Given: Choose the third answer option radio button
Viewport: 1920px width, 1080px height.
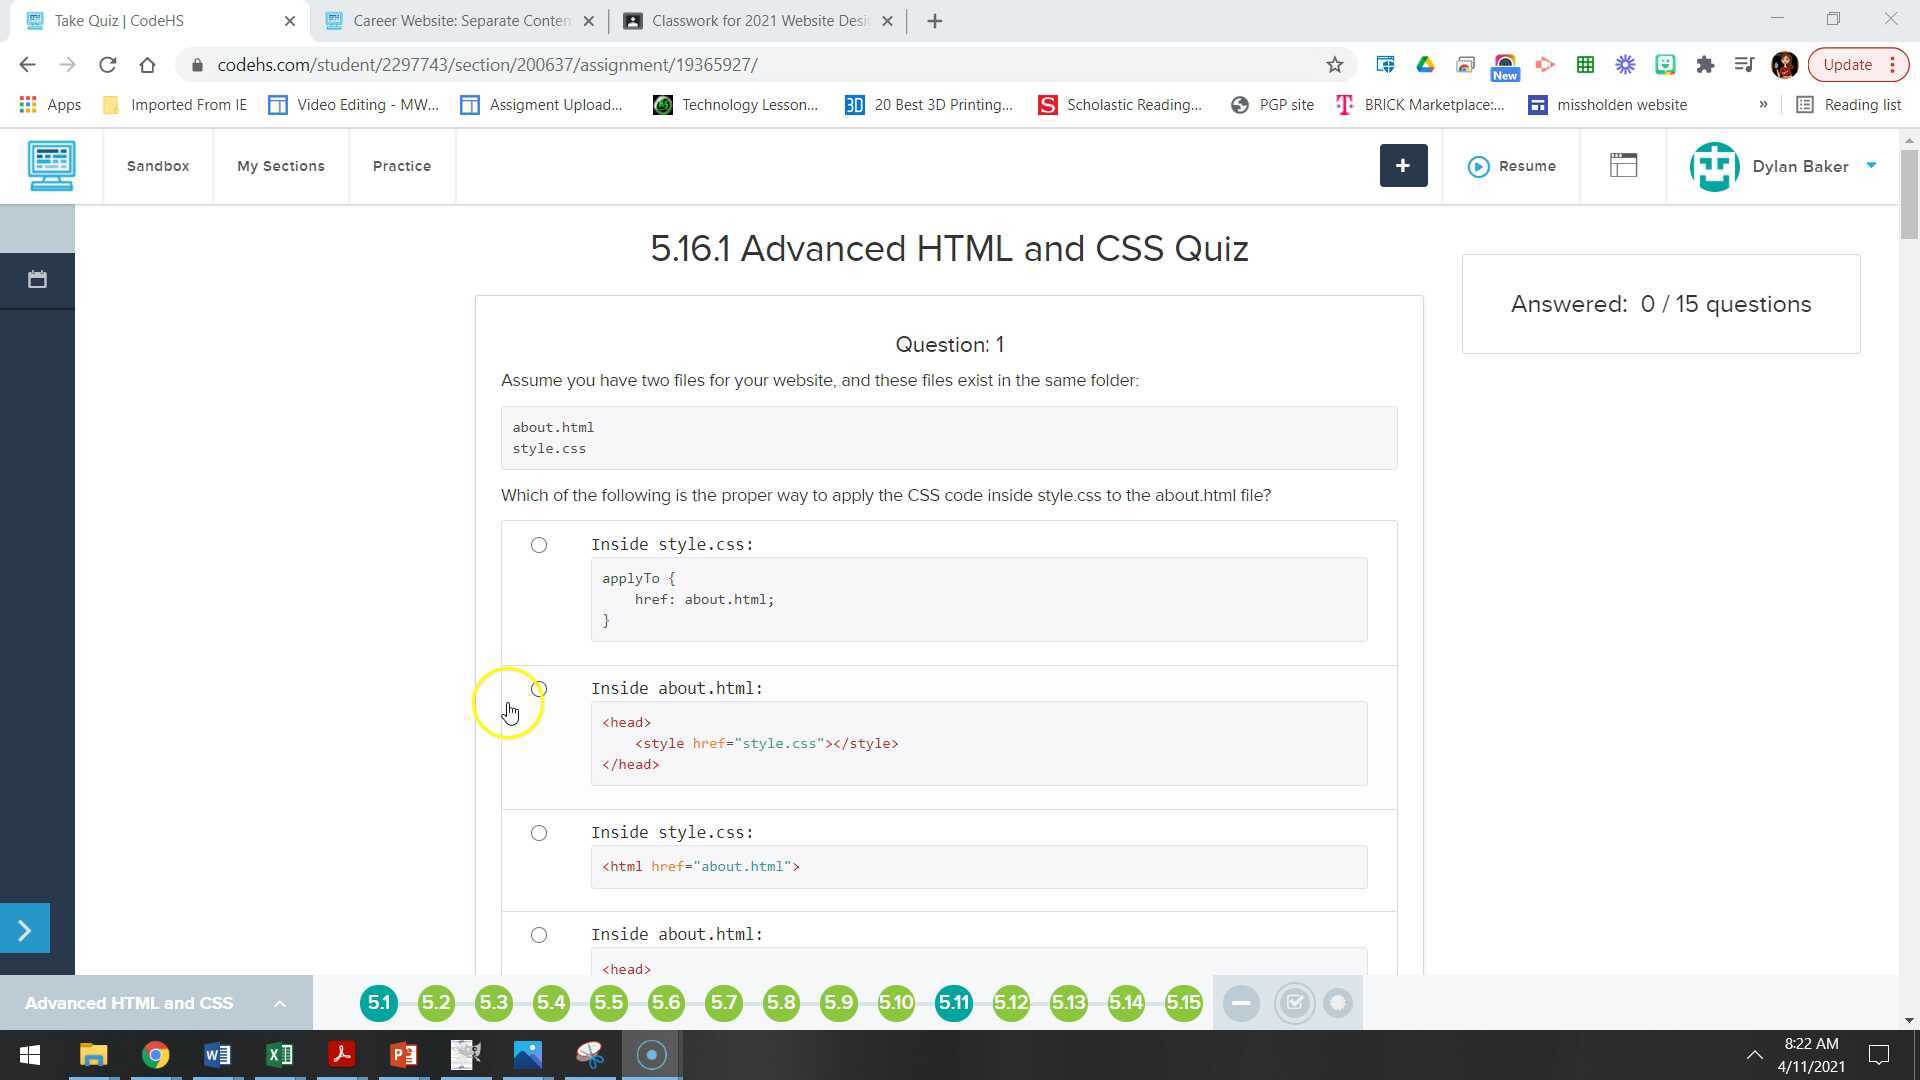Looking at the screenshot, I should 539,832.
